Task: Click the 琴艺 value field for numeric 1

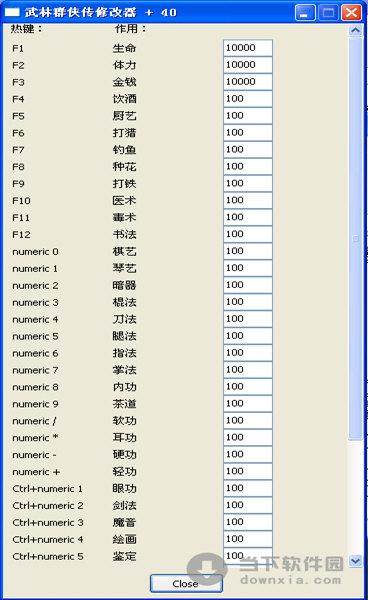Action: click(x=248, y=268)
